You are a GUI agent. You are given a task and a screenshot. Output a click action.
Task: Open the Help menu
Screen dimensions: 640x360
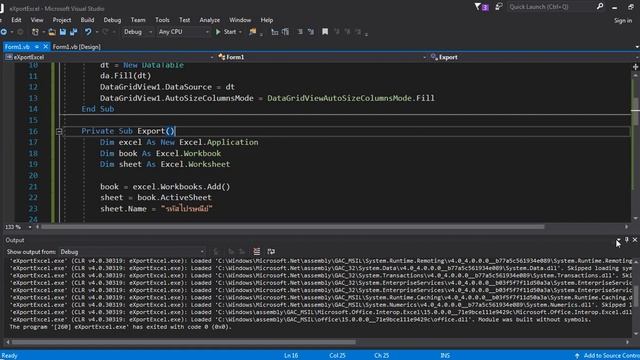[267, 20]
